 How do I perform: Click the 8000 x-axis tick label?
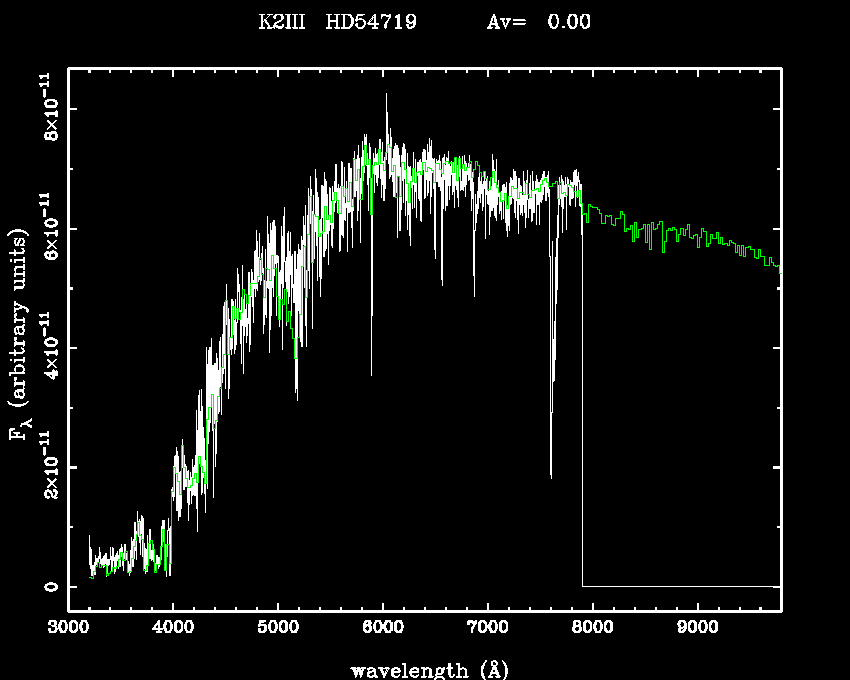pyautogui.click(x=592, y=629)
